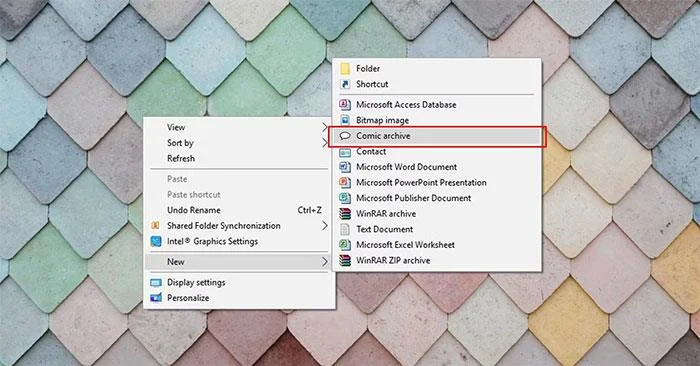
Task: Click the Display settings monitor icon
Action: pos(156,283)
